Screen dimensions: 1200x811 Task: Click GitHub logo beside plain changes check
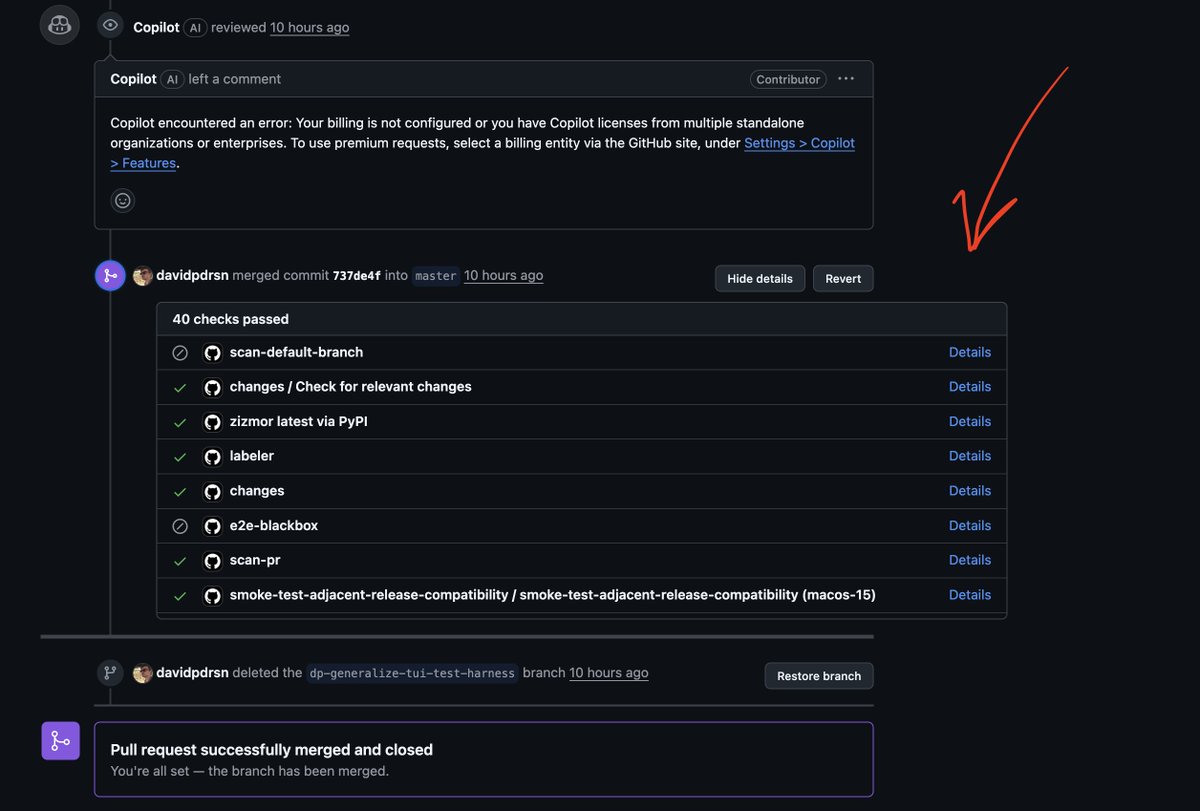pyautogui.click(x=212, y=491)
